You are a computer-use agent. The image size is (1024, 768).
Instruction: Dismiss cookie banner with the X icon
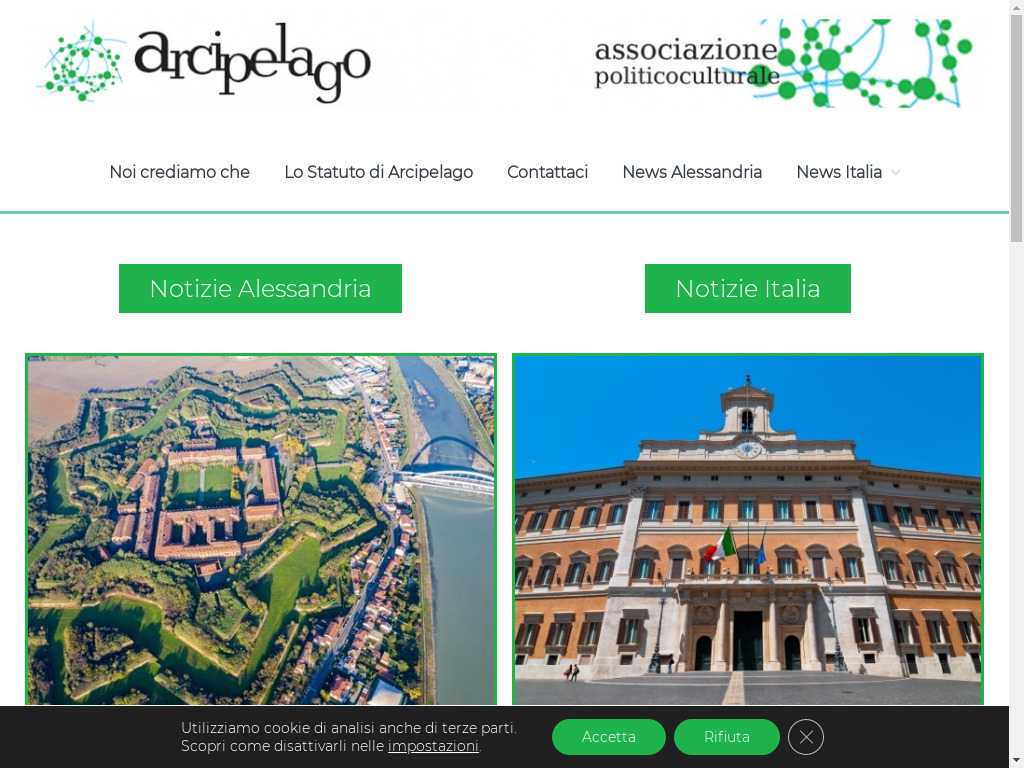(x=805, y=737)
